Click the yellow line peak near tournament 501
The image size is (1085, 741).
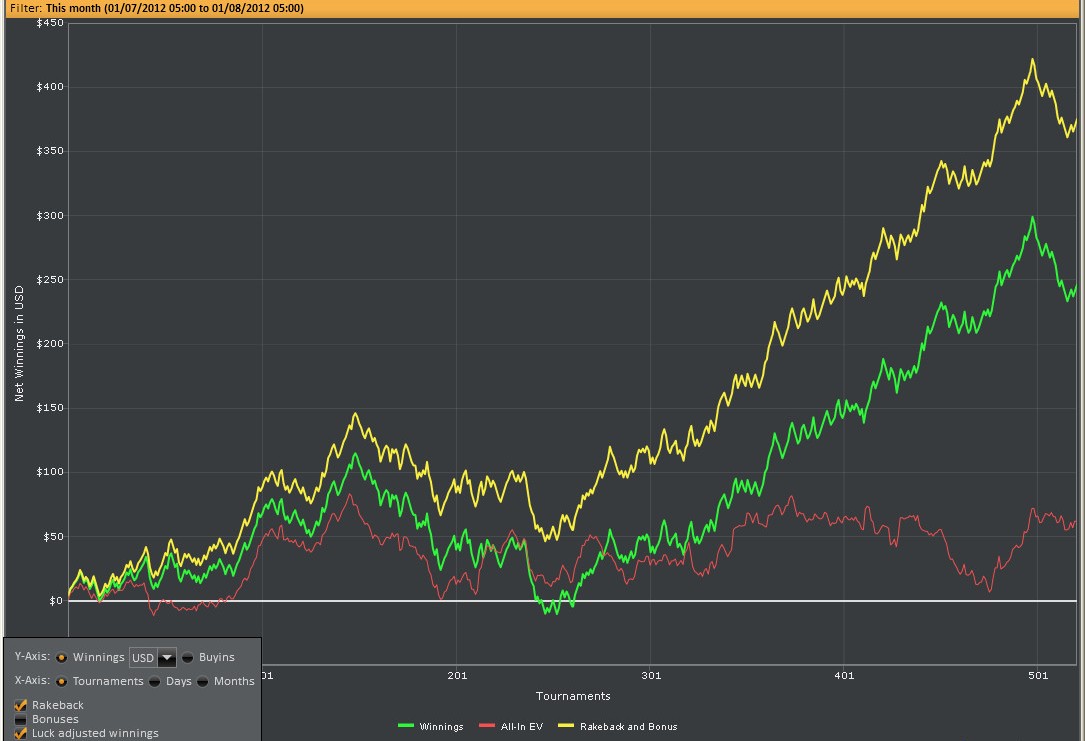[1032, 60]
